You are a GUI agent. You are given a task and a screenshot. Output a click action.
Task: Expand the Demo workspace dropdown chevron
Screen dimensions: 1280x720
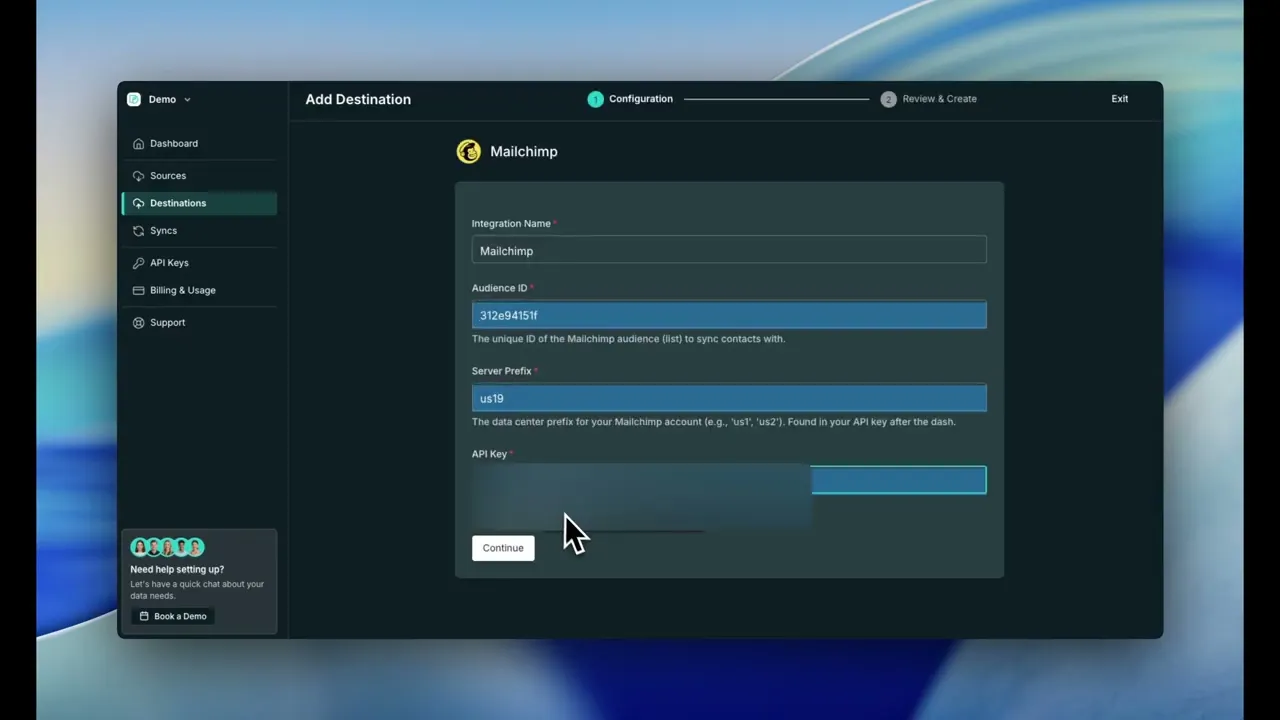pyautogui.click(x=187, y=100)
